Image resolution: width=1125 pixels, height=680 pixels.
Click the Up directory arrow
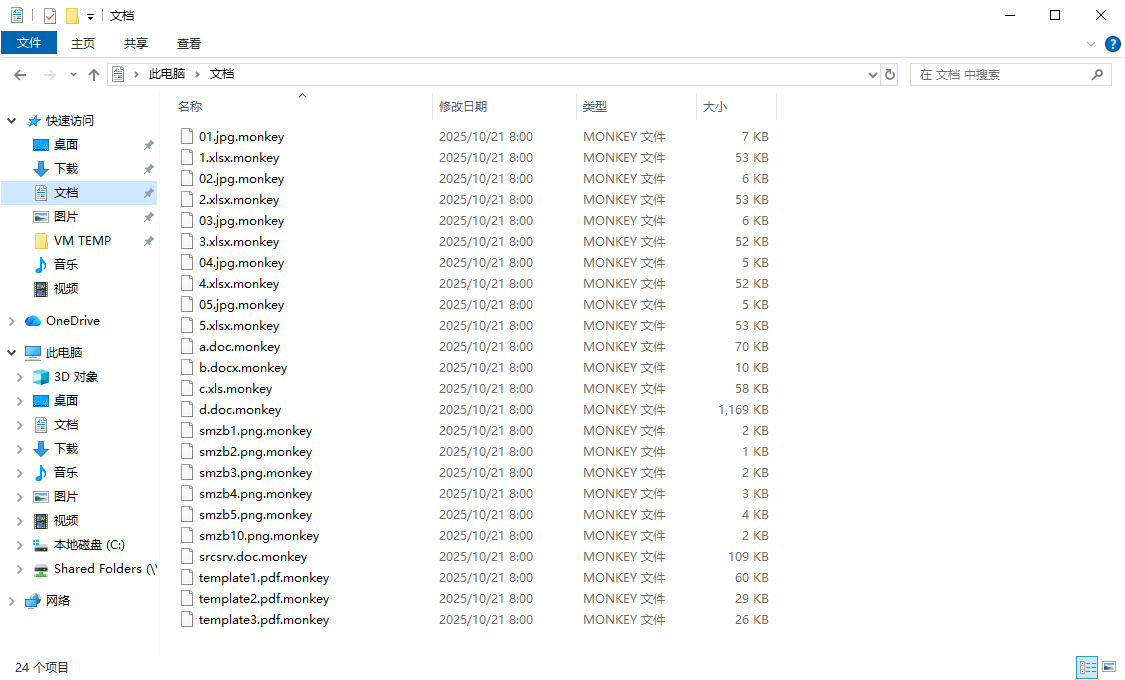click(x=94, y=75)
